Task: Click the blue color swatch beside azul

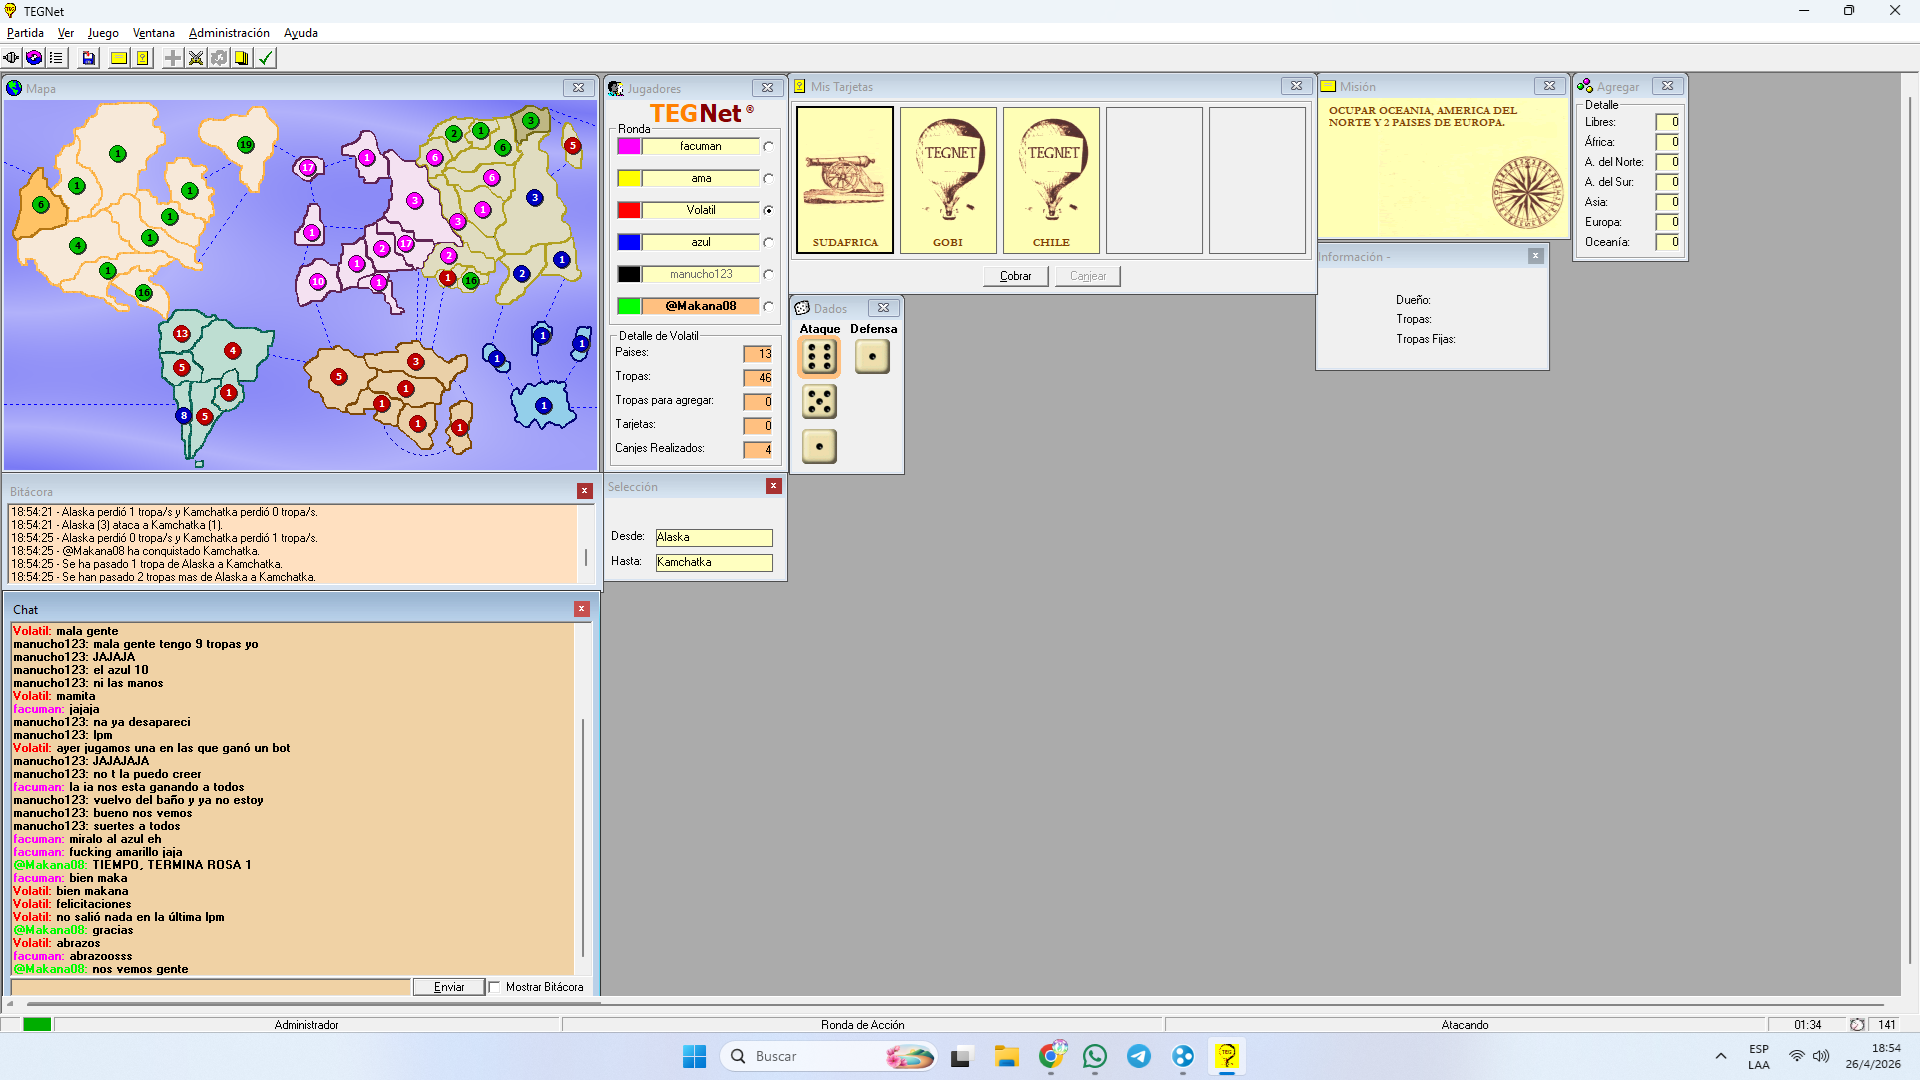Action: coord(629,242)
